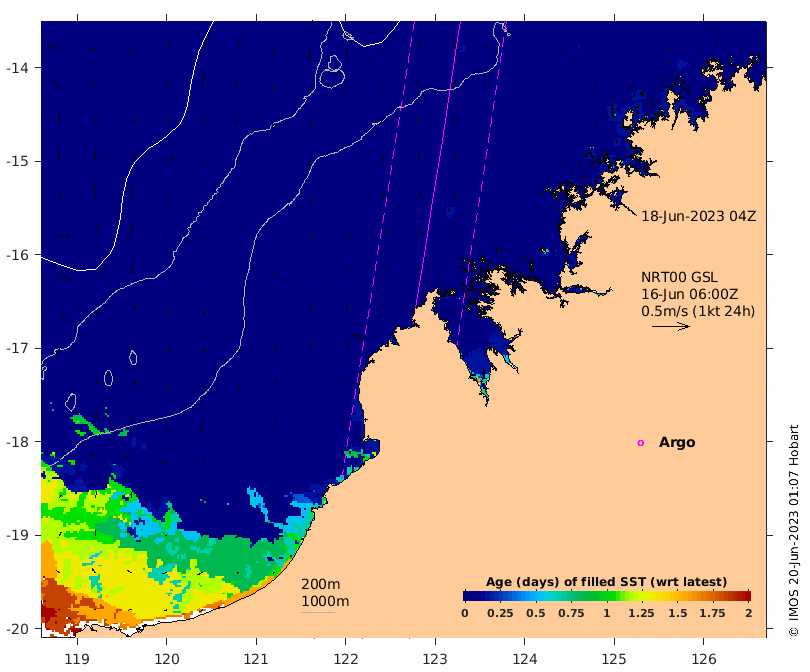Click latitude axis label '-16'
The width and height of the screenshot is (810, 672).
point(17,255)
